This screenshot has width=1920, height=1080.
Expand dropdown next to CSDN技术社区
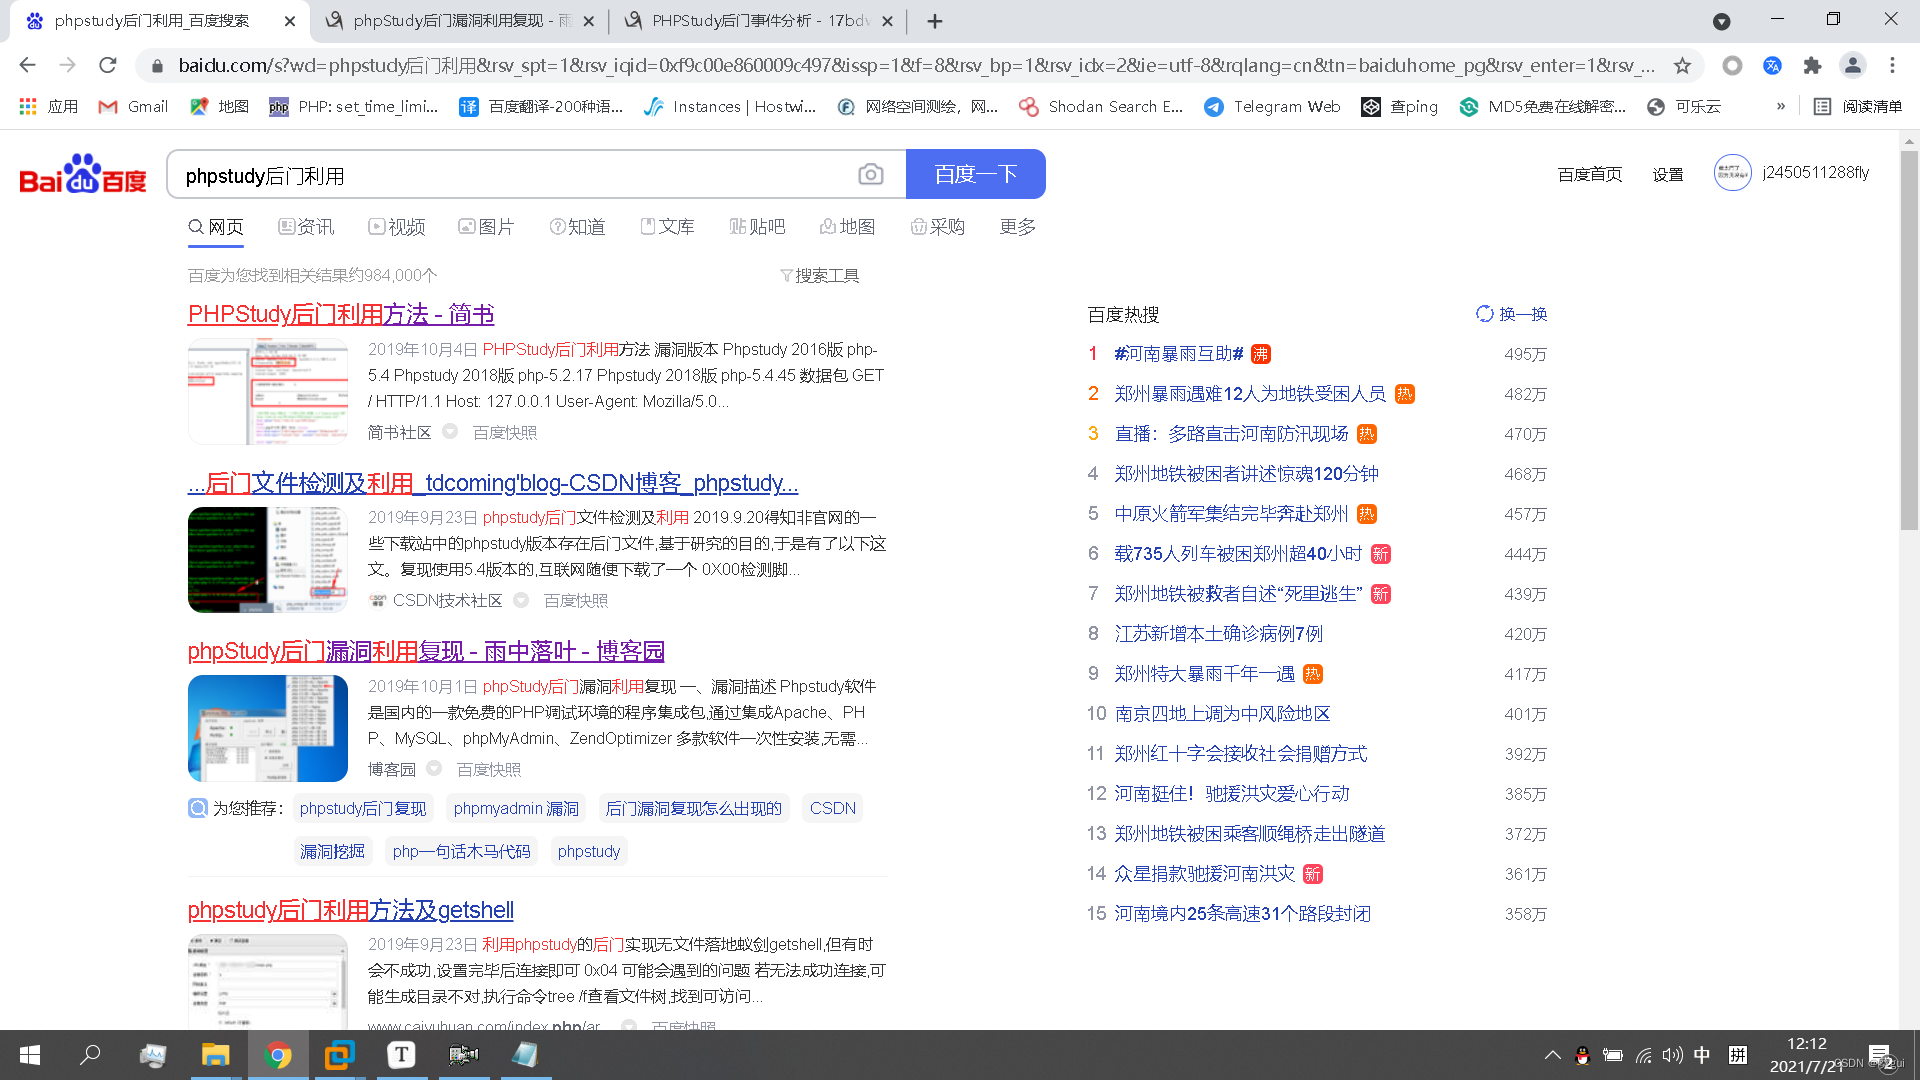[x=521, y=600]
